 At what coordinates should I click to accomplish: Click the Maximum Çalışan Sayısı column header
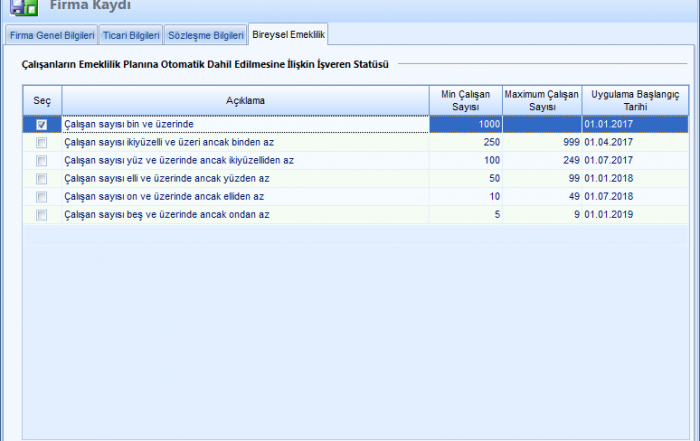(x=541, y=100)
